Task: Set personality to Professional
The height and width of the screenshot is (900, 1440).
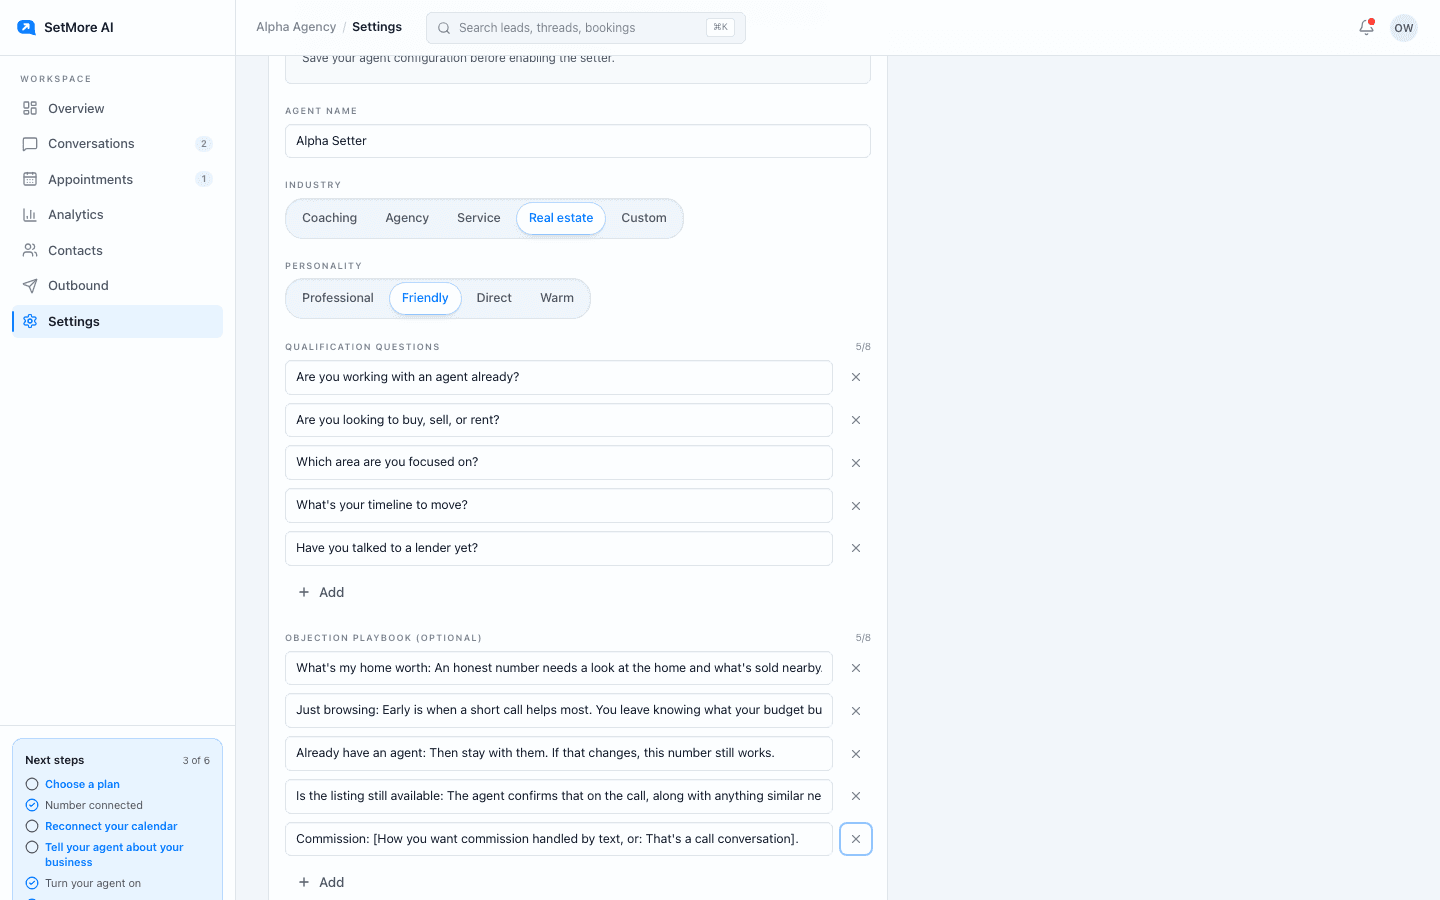Action: [x=338, y=298]
